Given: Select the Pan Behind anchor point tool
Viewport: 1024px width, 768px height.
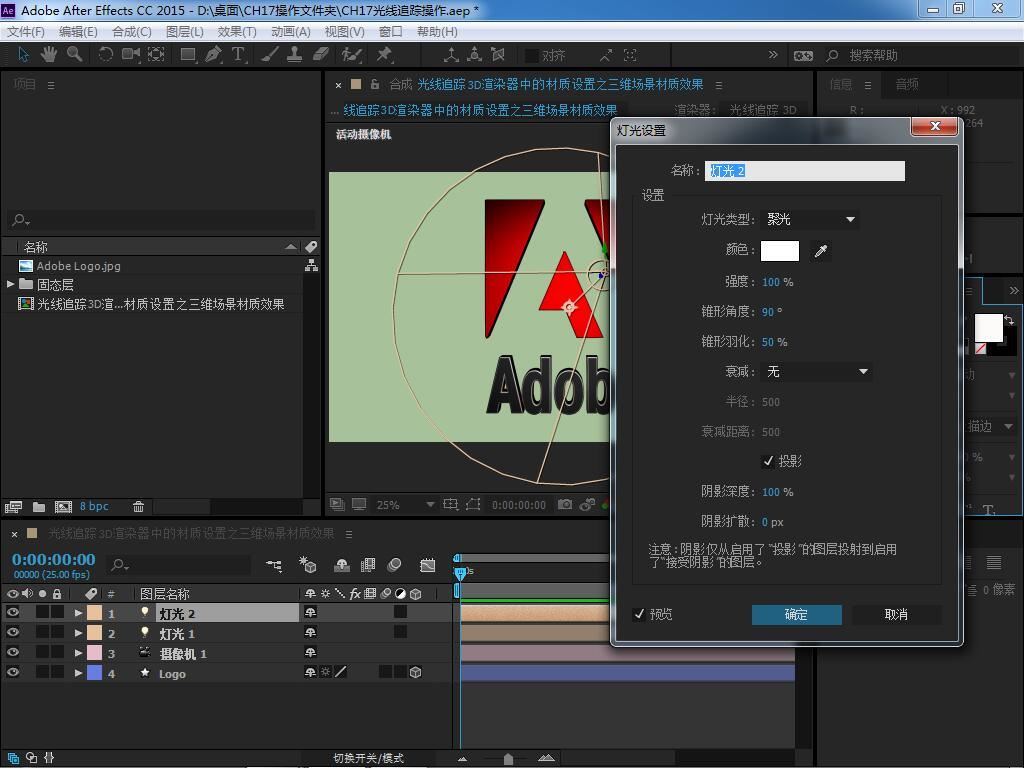Looking at the screenshot, I should tap(156, 55).
